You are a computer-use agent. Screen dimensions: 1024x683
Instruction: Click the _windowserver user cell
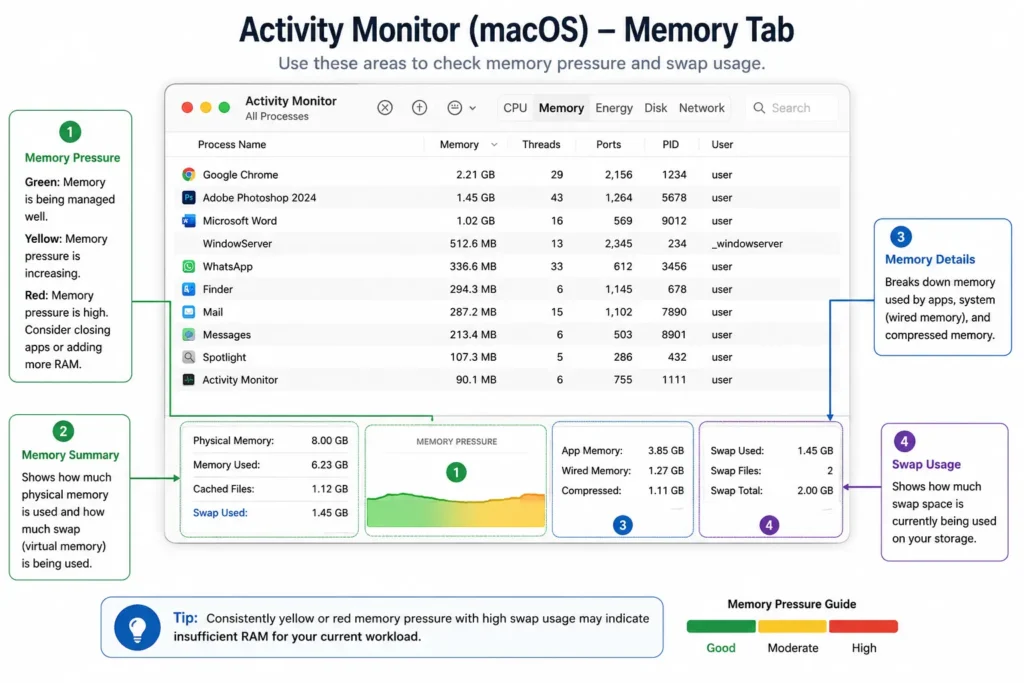[747, 244]
